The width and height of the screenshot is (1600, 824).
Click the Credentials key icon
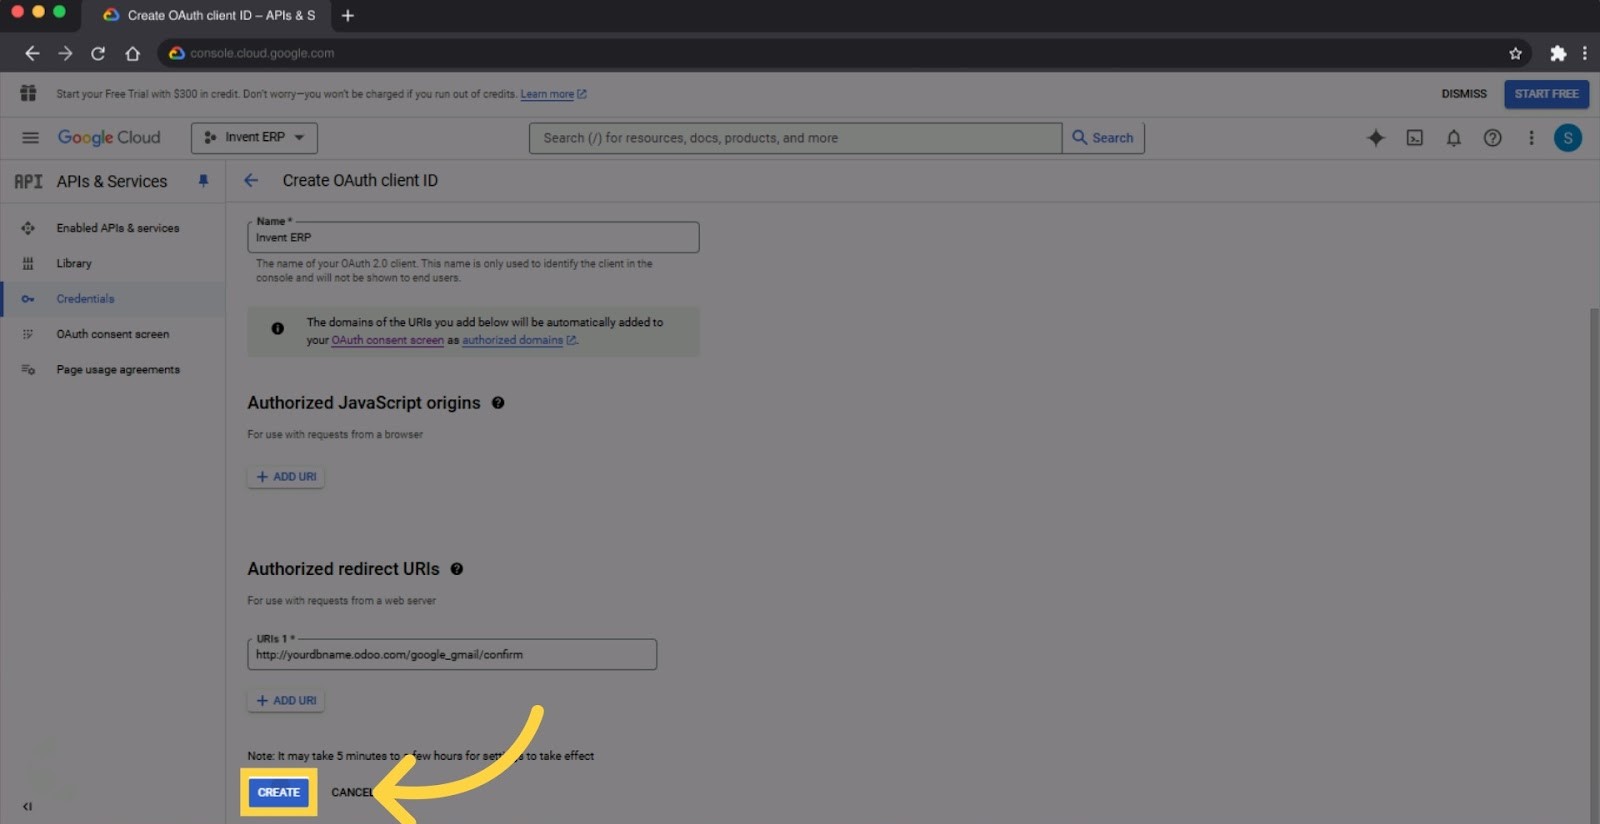(28, 299)
